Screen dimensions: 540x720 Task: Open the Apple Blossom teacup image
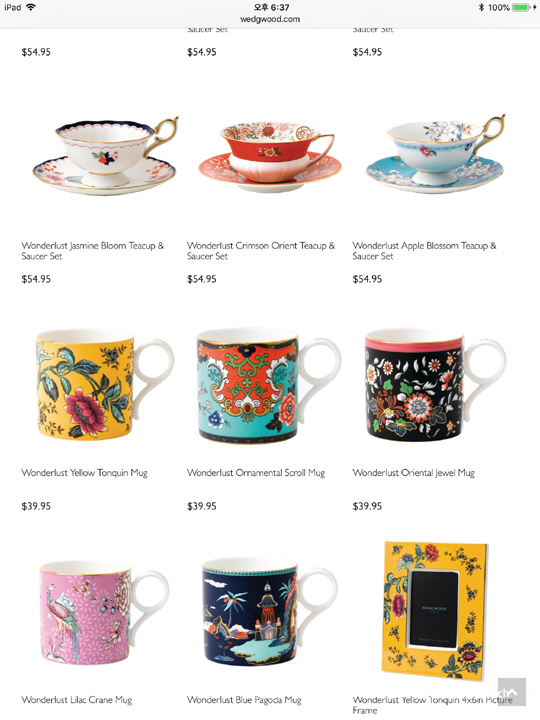point(435,154)
